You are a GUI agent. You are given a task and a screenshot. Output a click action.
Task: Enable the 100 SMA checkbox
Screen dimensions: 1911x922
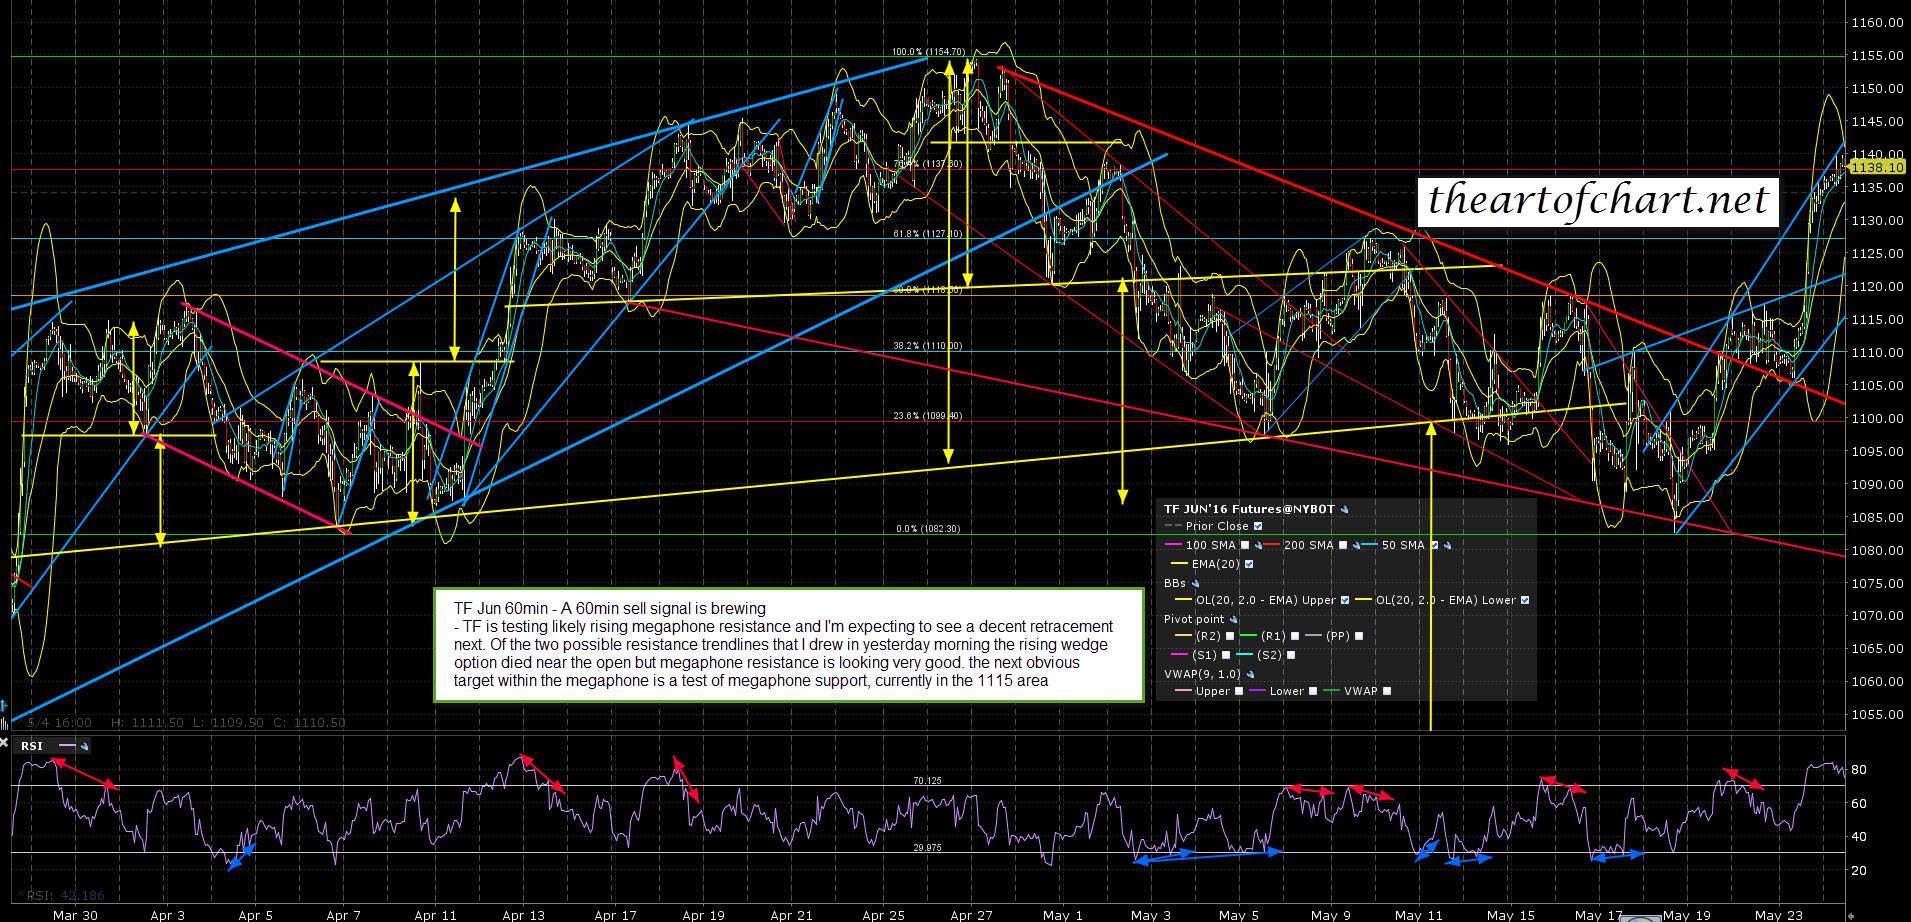pos(1245,546)
